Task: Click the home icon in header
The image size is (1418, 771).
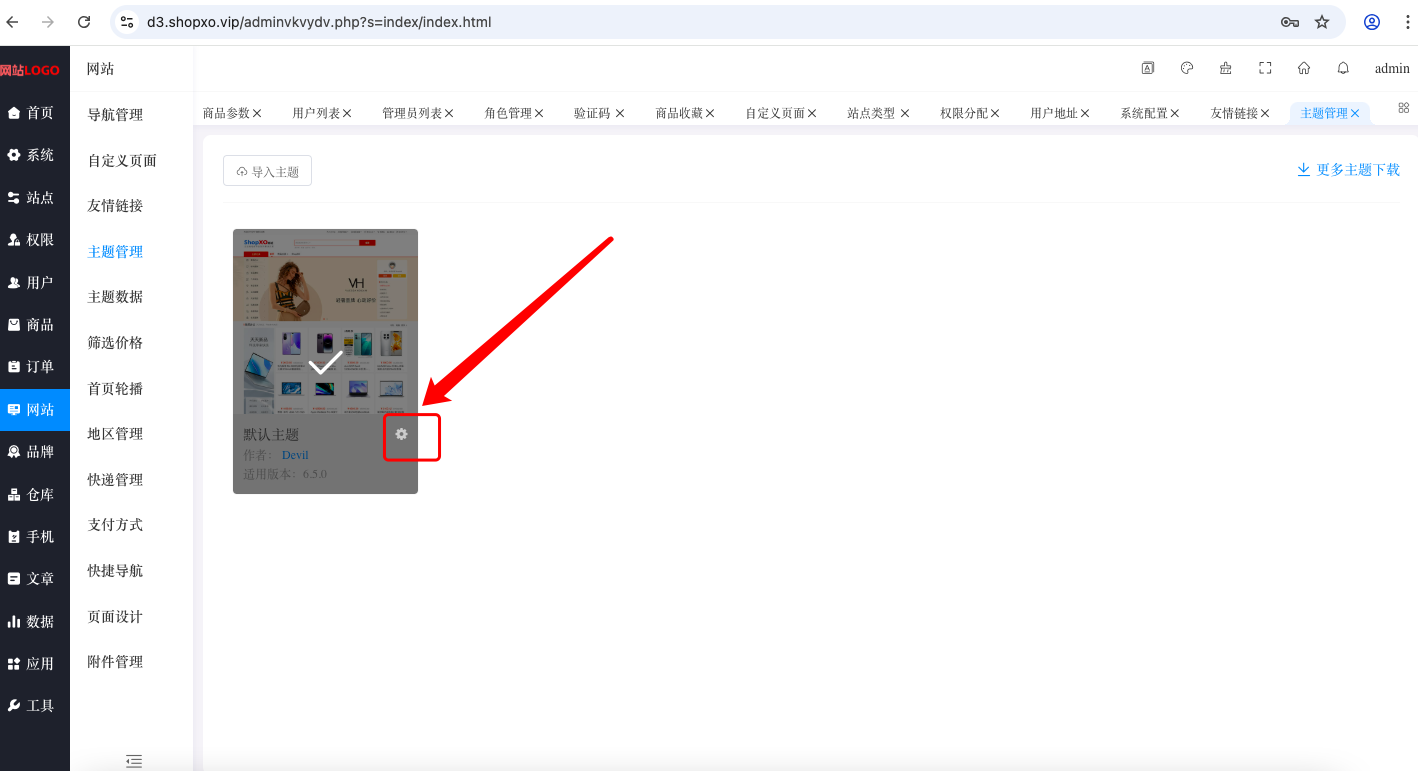Action: pyautogui.click(x=1304, y=68)
